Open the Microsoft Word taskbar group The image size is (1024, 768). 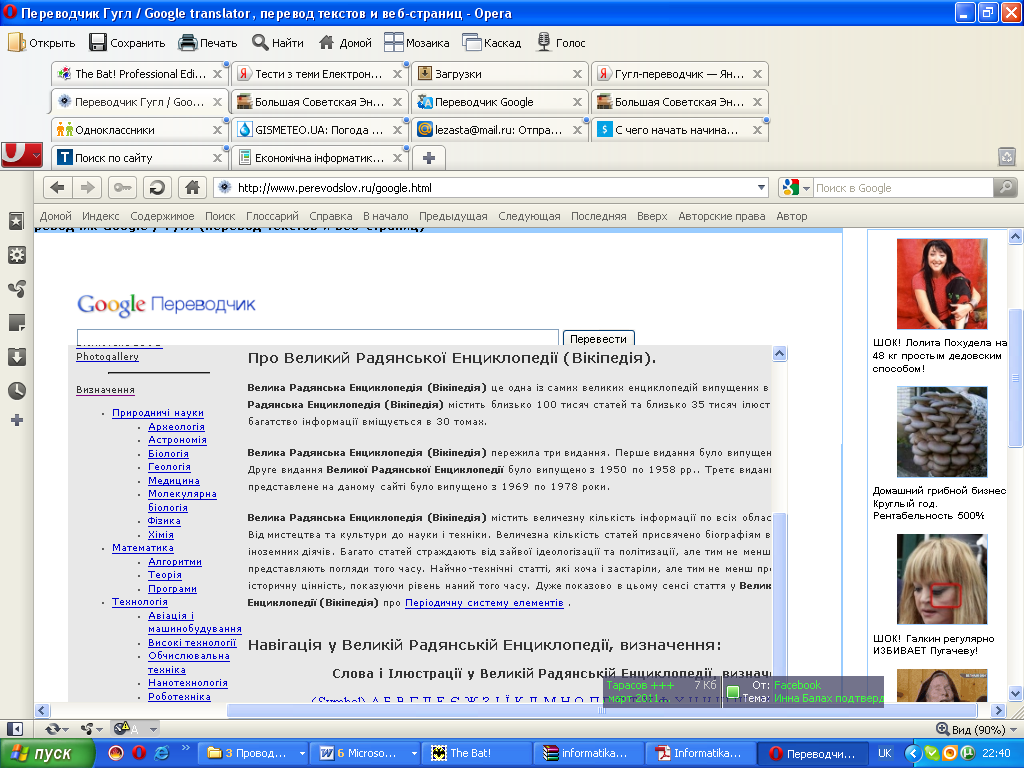tap(364, 753)
